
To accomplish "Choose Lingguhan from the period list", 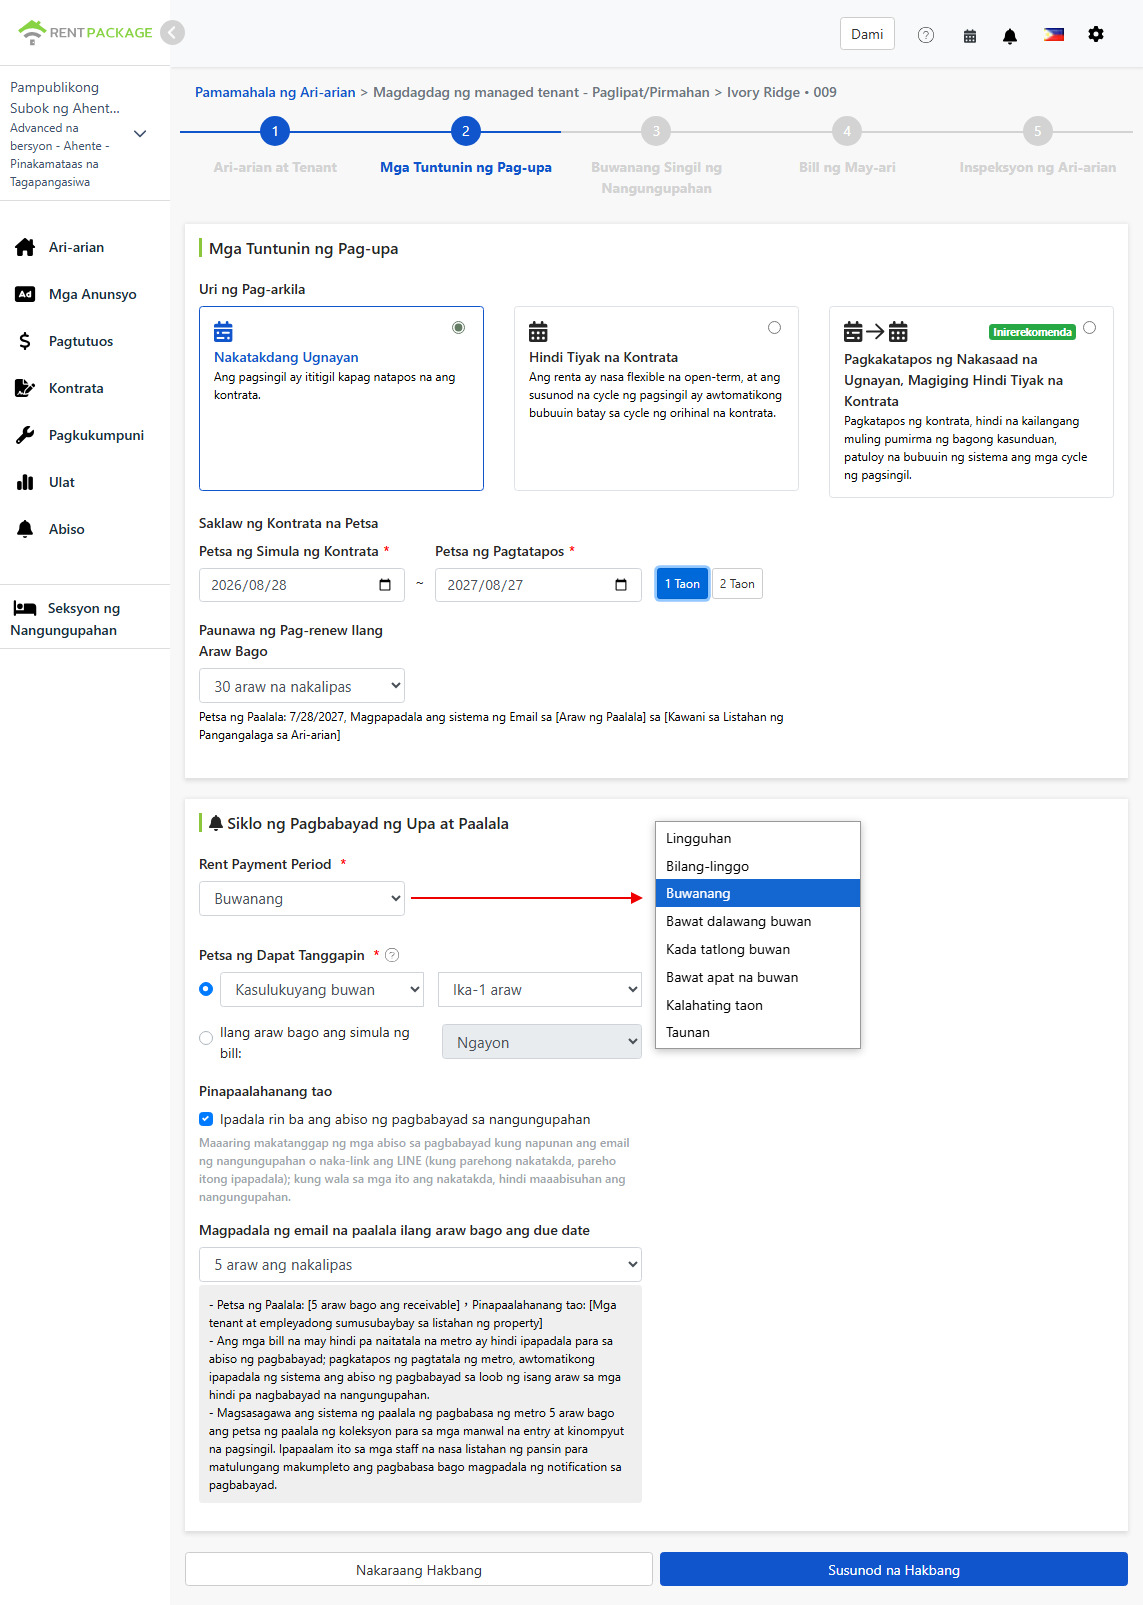I will click(758, 838).
